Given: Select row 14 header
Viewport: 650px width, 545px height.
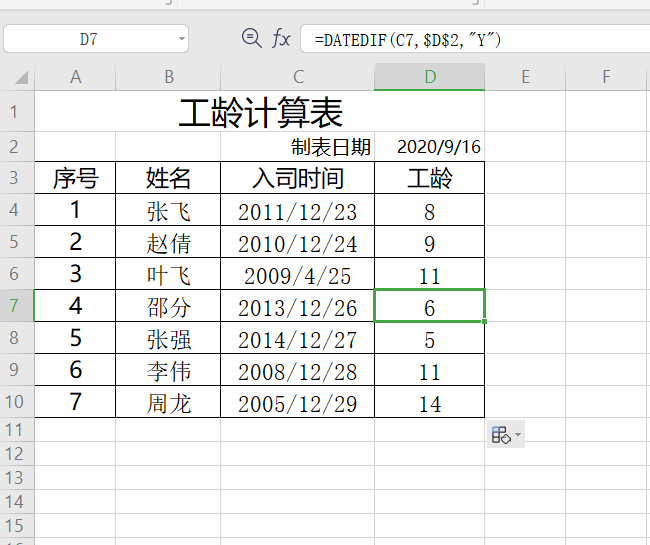Looking at the screenshot, I should 17,502.
